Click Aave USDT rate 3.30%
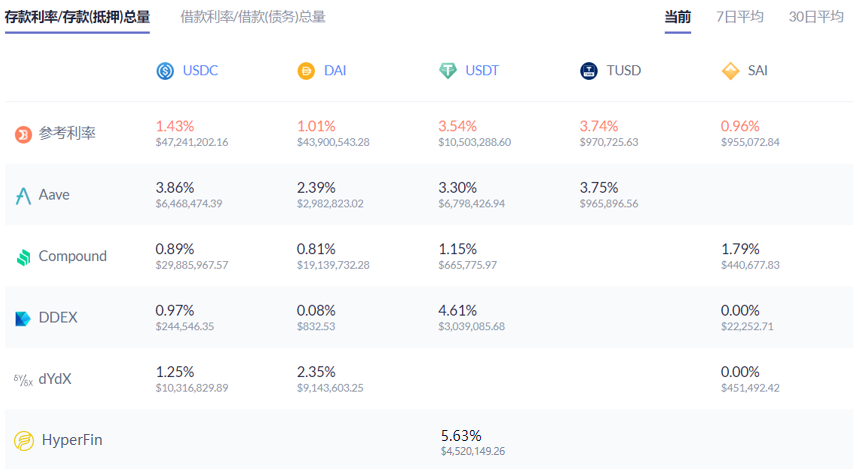 click(x=458, y=188)
